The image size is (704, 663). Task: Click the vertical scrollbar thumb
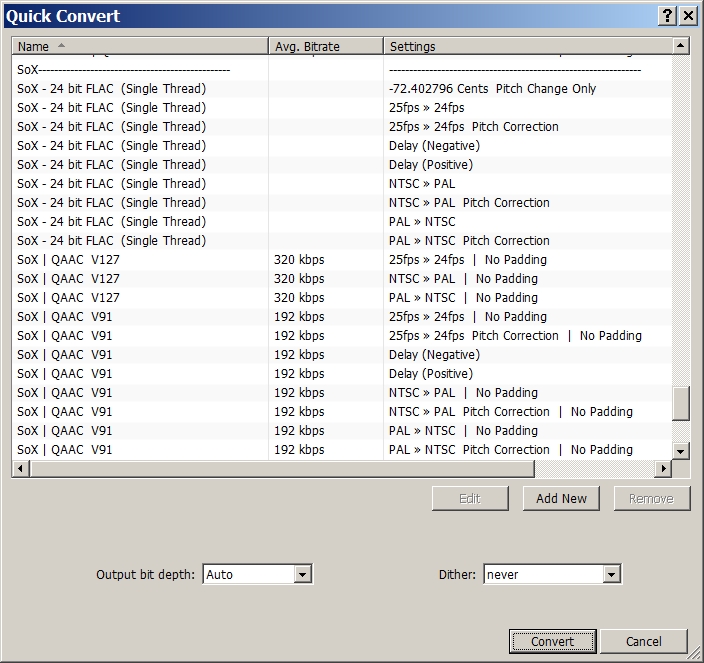coord(681,404)
